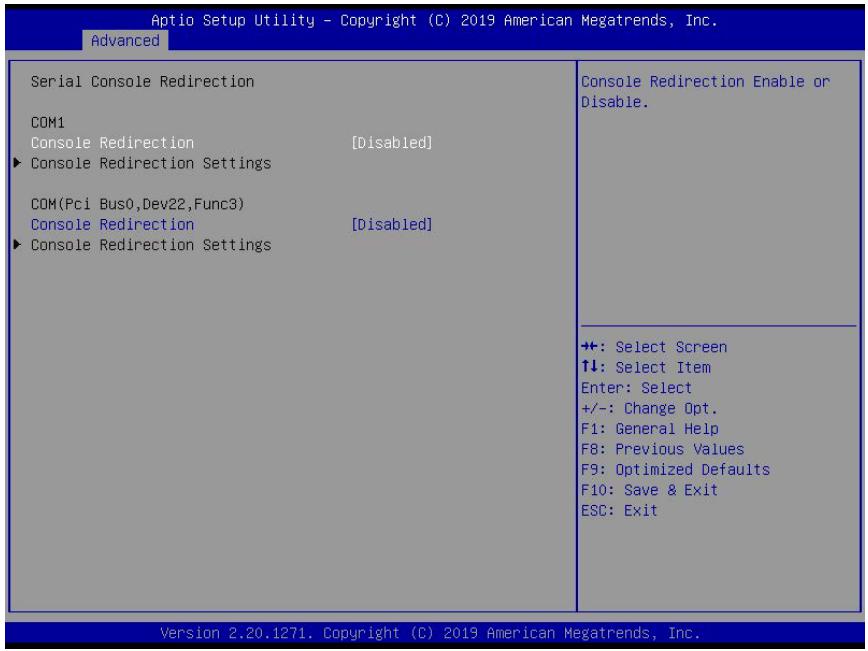Click the COM1 section label
The image size is (868, 651).
48,122
